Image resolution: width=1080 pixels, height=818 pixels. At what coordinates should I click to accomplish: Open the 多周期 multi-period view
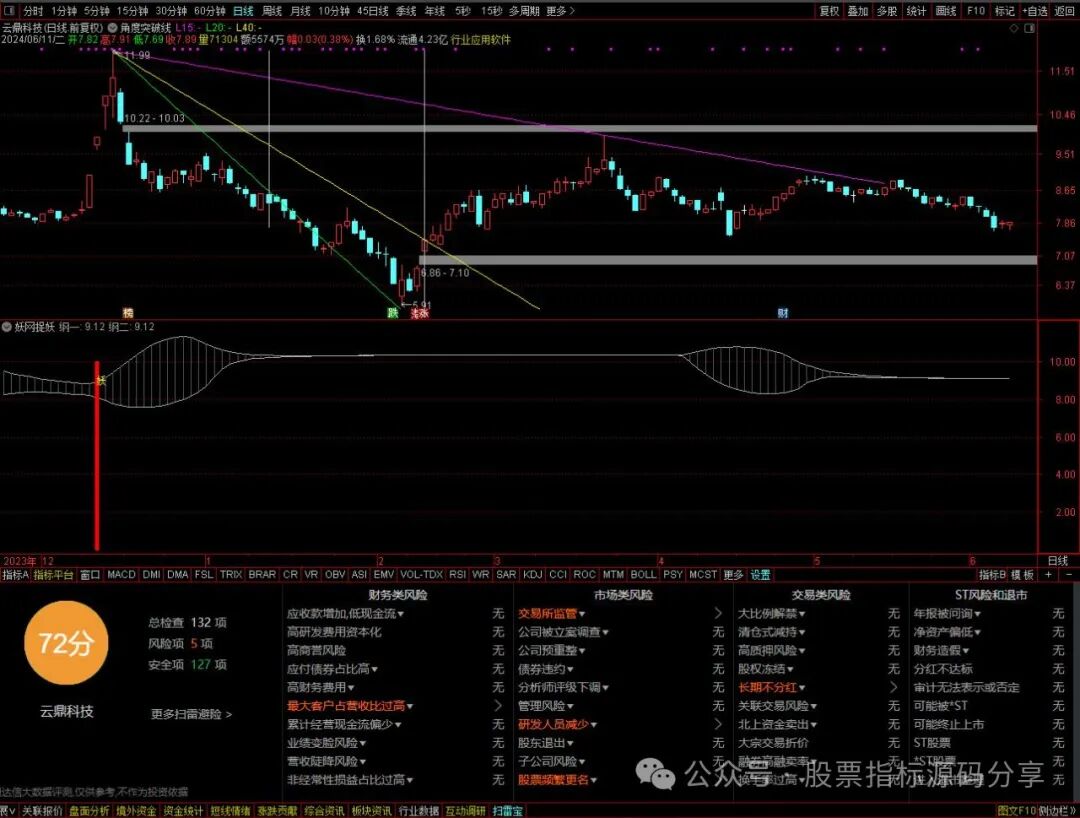(524, 11)
